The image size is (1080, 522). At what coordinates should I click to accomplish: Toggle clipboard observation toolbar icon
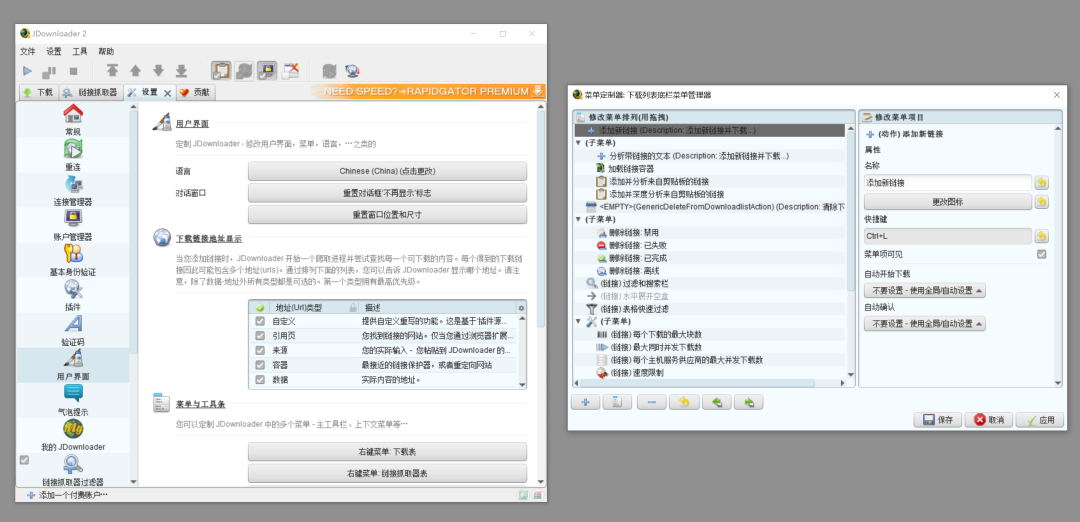pos(221,70)
